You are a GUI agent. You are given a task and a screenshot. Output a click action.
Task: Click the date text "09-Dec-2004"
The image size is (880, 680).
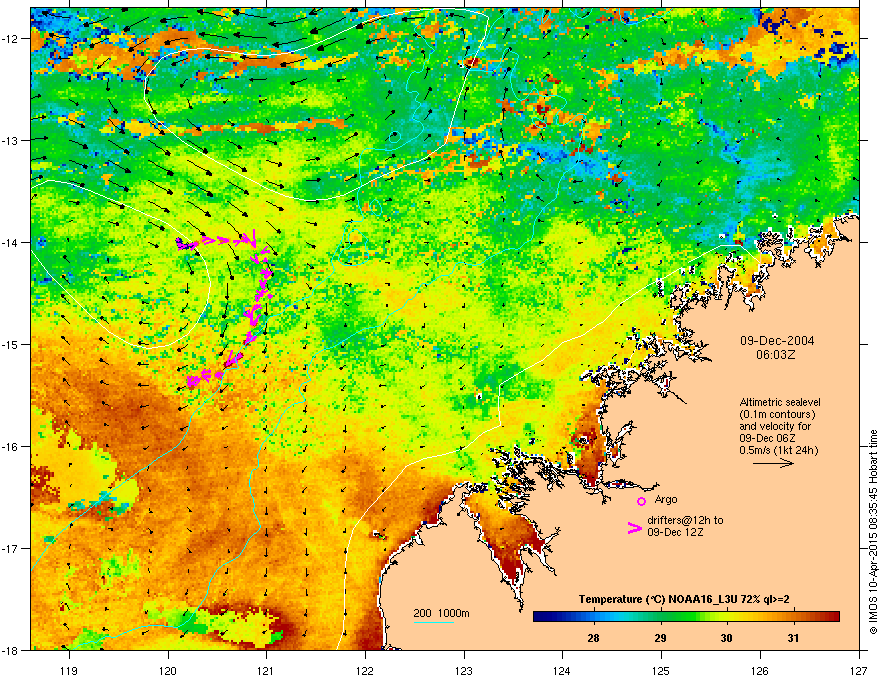(777, 341)
